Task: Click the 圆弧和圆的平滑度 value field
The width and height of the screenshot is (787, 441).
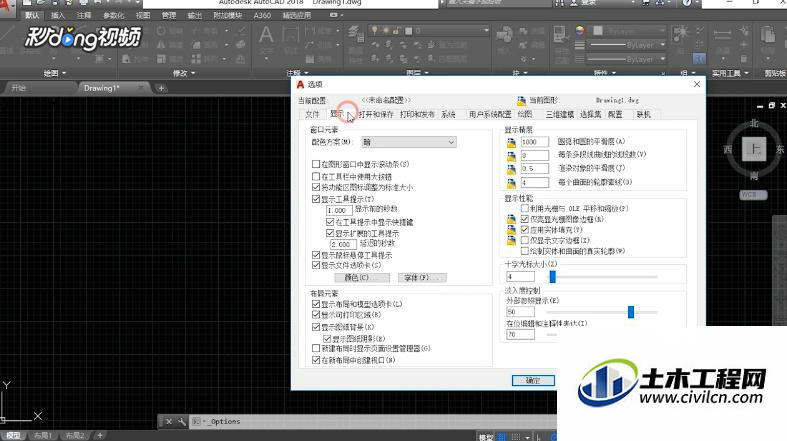Action: coord(535,142)
